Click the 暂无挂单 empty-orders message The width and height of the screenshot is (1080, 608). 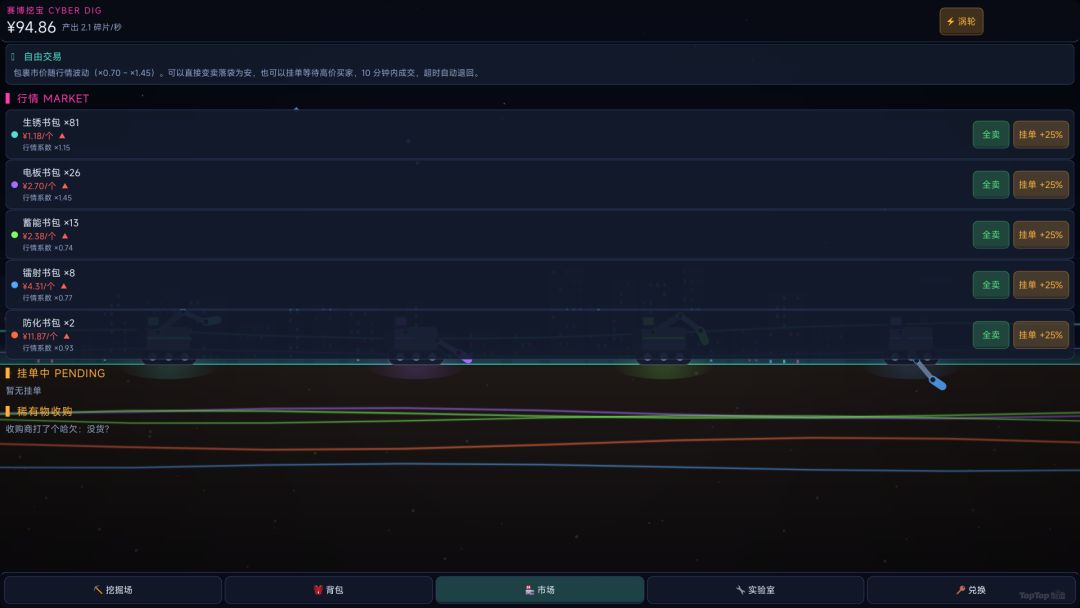[23, 390]
